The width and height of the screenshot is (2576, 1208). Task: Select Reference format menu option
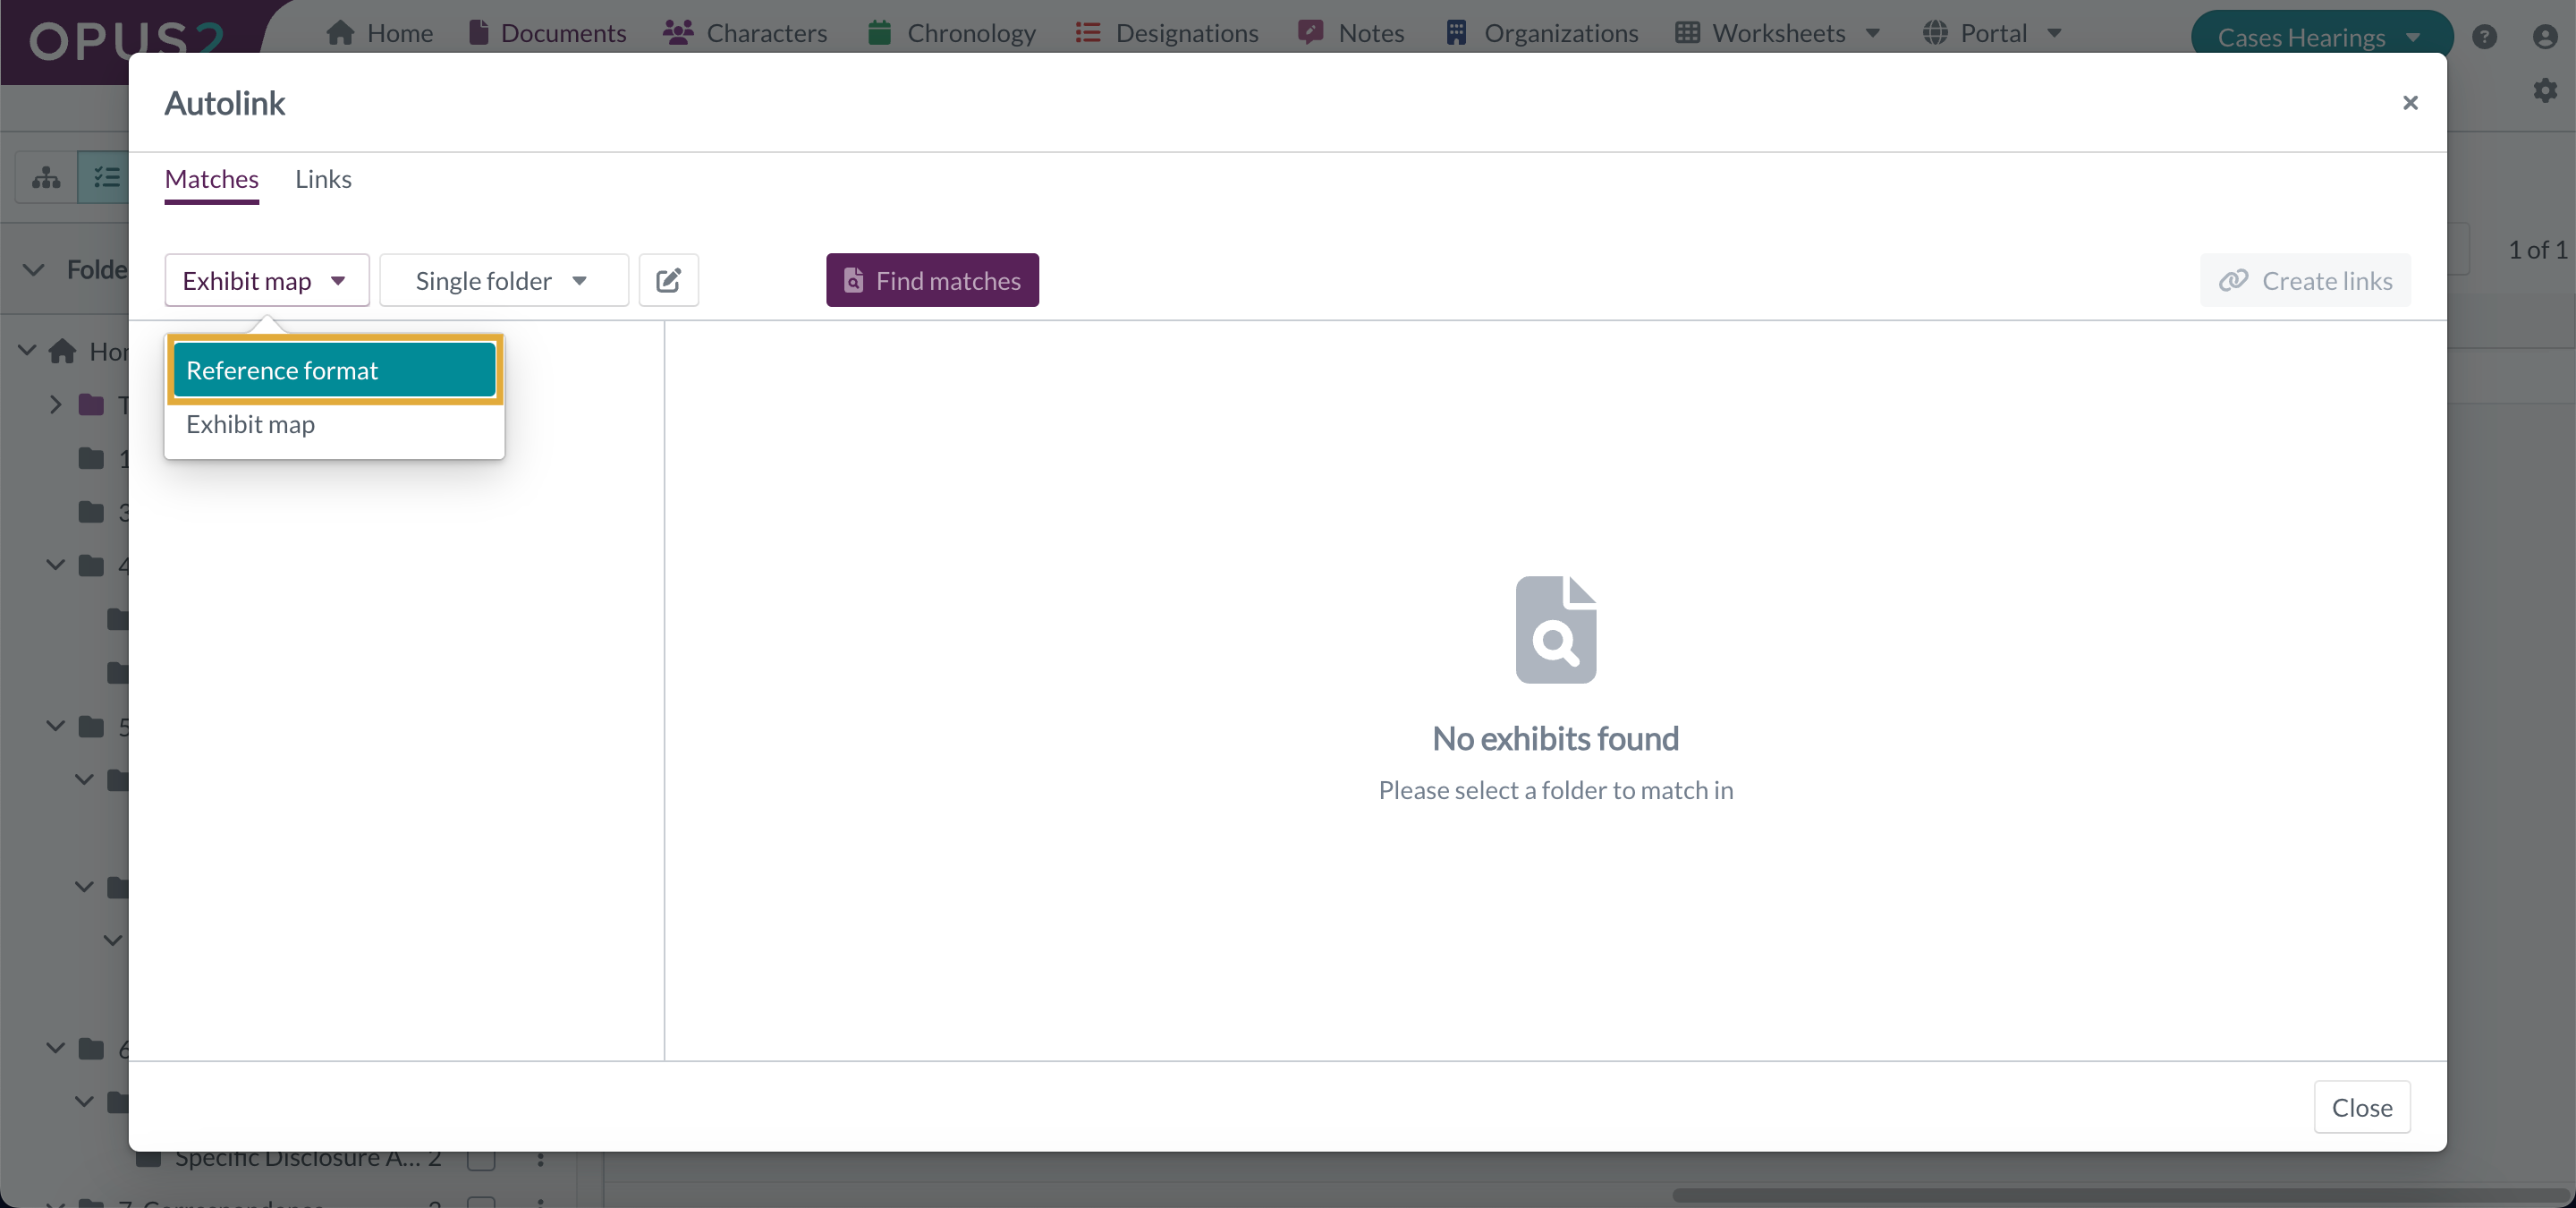334,370
